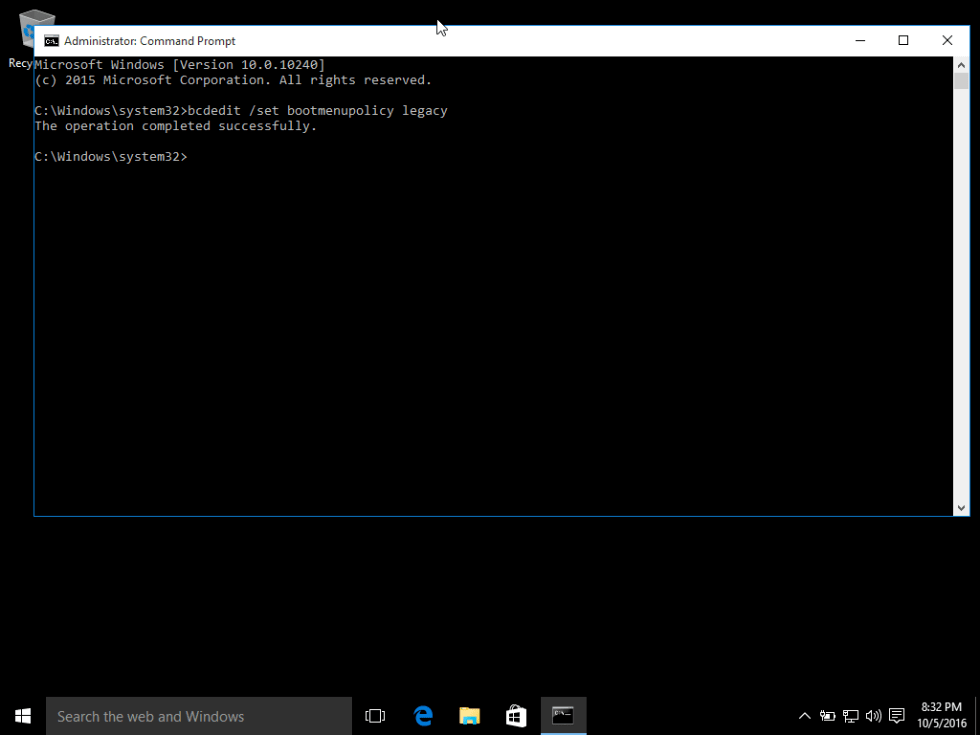
Task: Check the battery power tray icon
Action: (x=828, y=716)
